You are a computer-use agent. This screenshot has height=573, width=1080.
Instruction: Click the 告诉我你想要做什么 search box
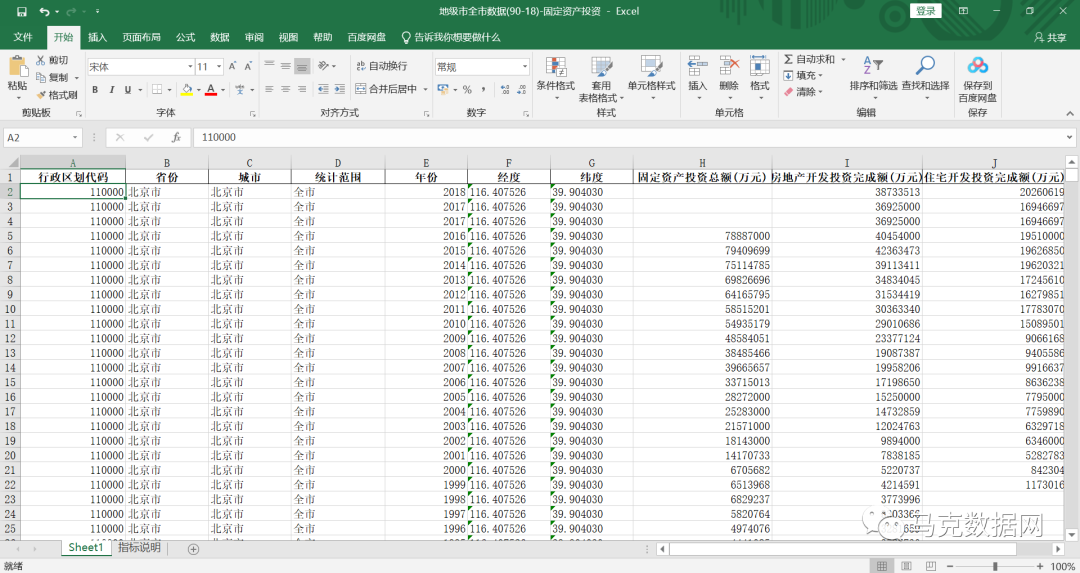pos(452,37)
